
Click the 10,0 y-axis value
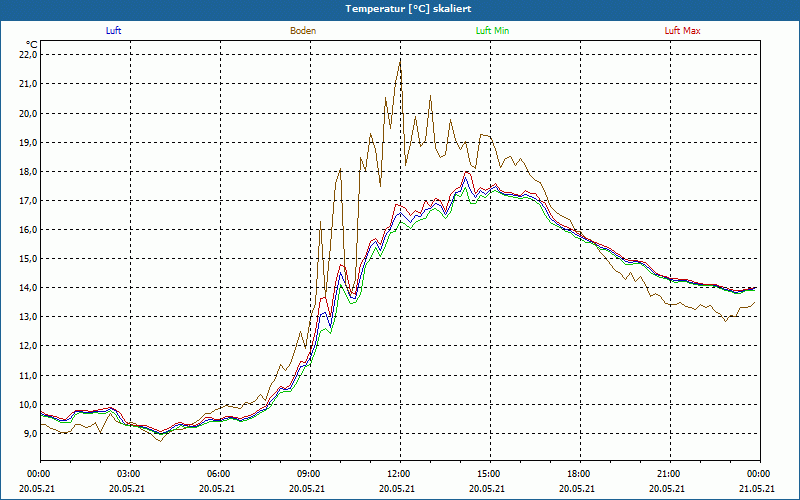pos(29,405)
